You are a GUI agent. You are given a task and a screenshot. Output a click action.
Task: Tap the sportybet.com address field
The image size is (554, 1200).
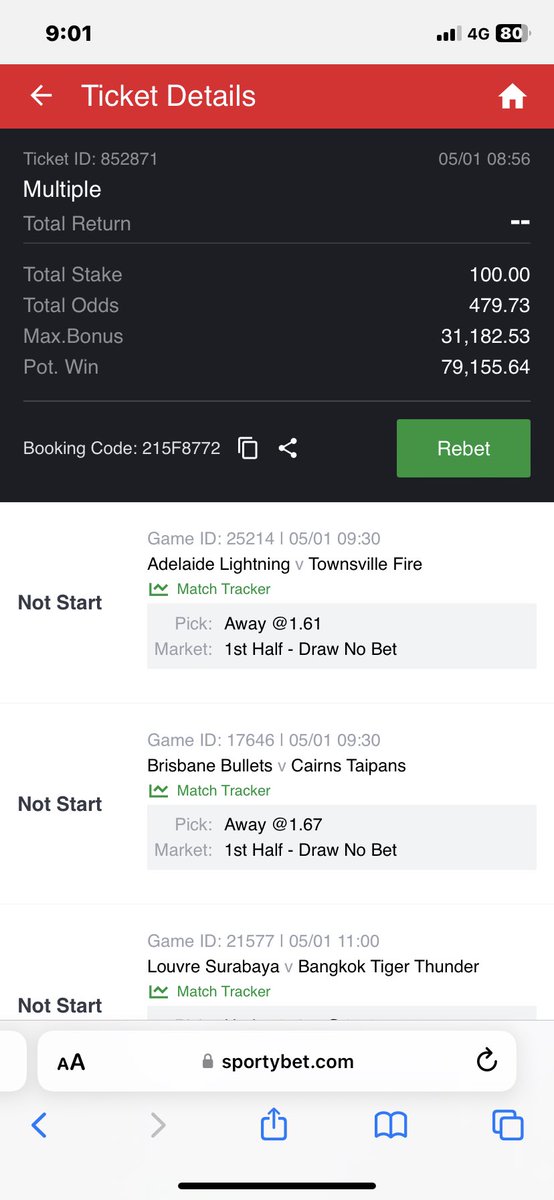point(277,1061)
